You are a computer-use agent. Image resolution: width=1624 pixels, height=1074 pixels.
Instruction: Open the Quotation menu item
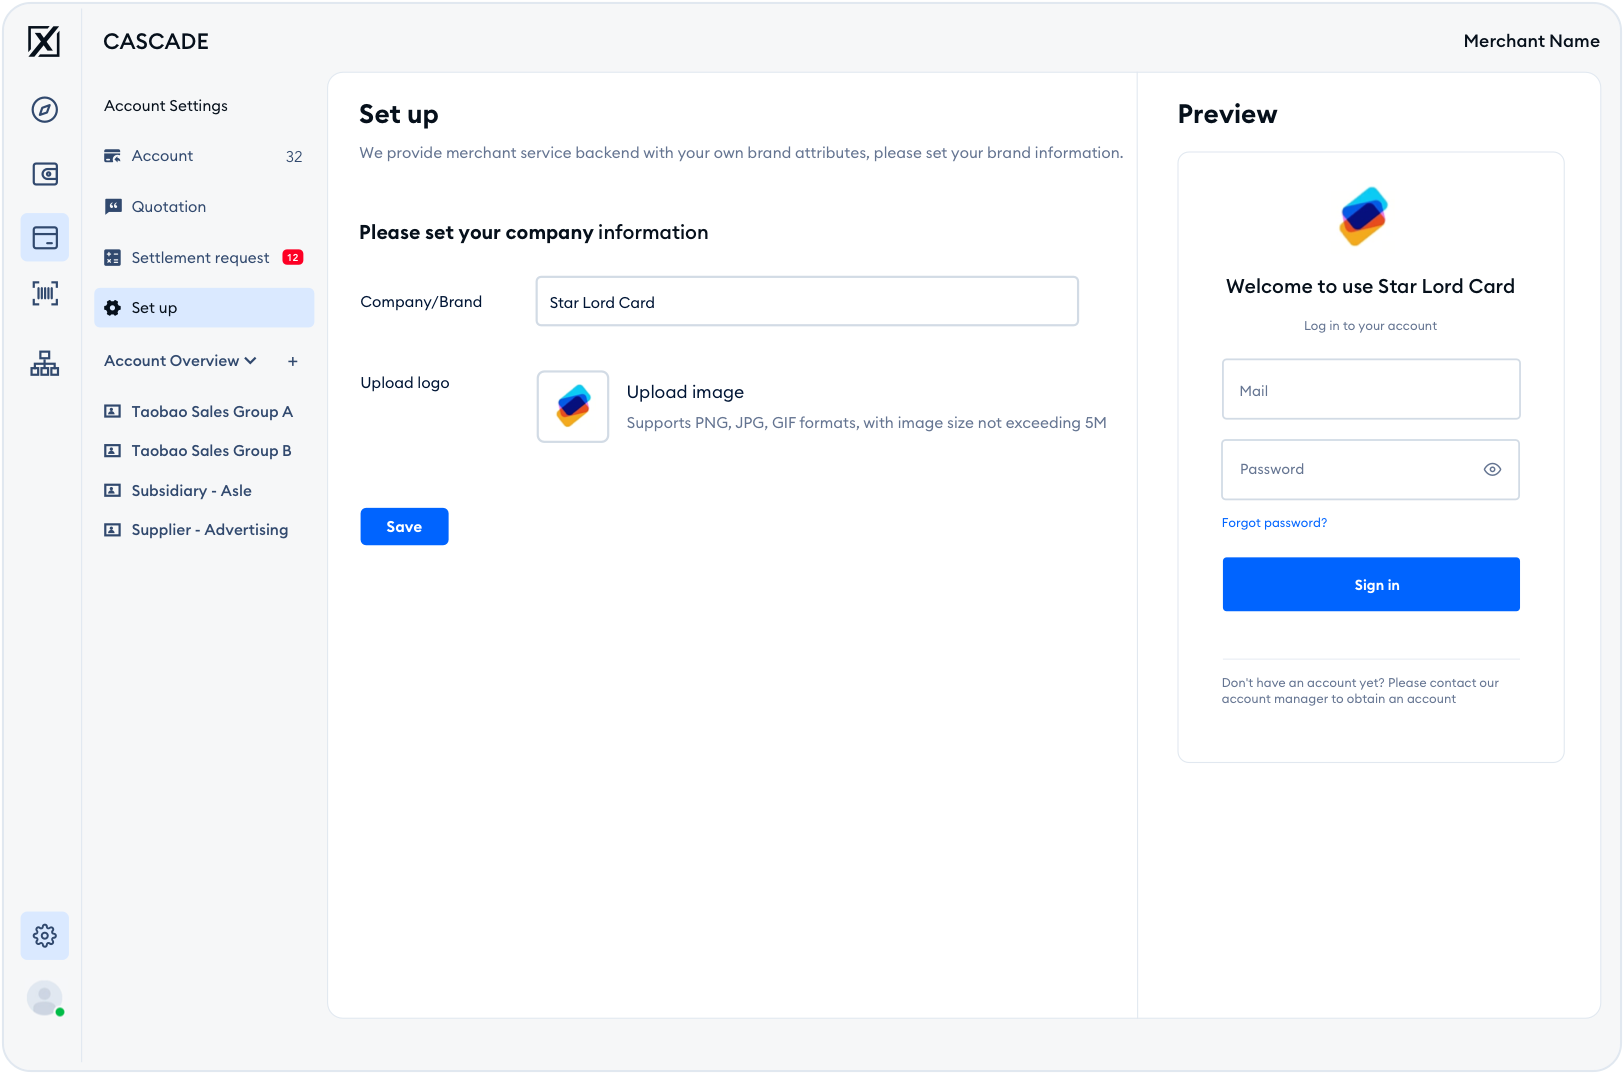(168, 207)
